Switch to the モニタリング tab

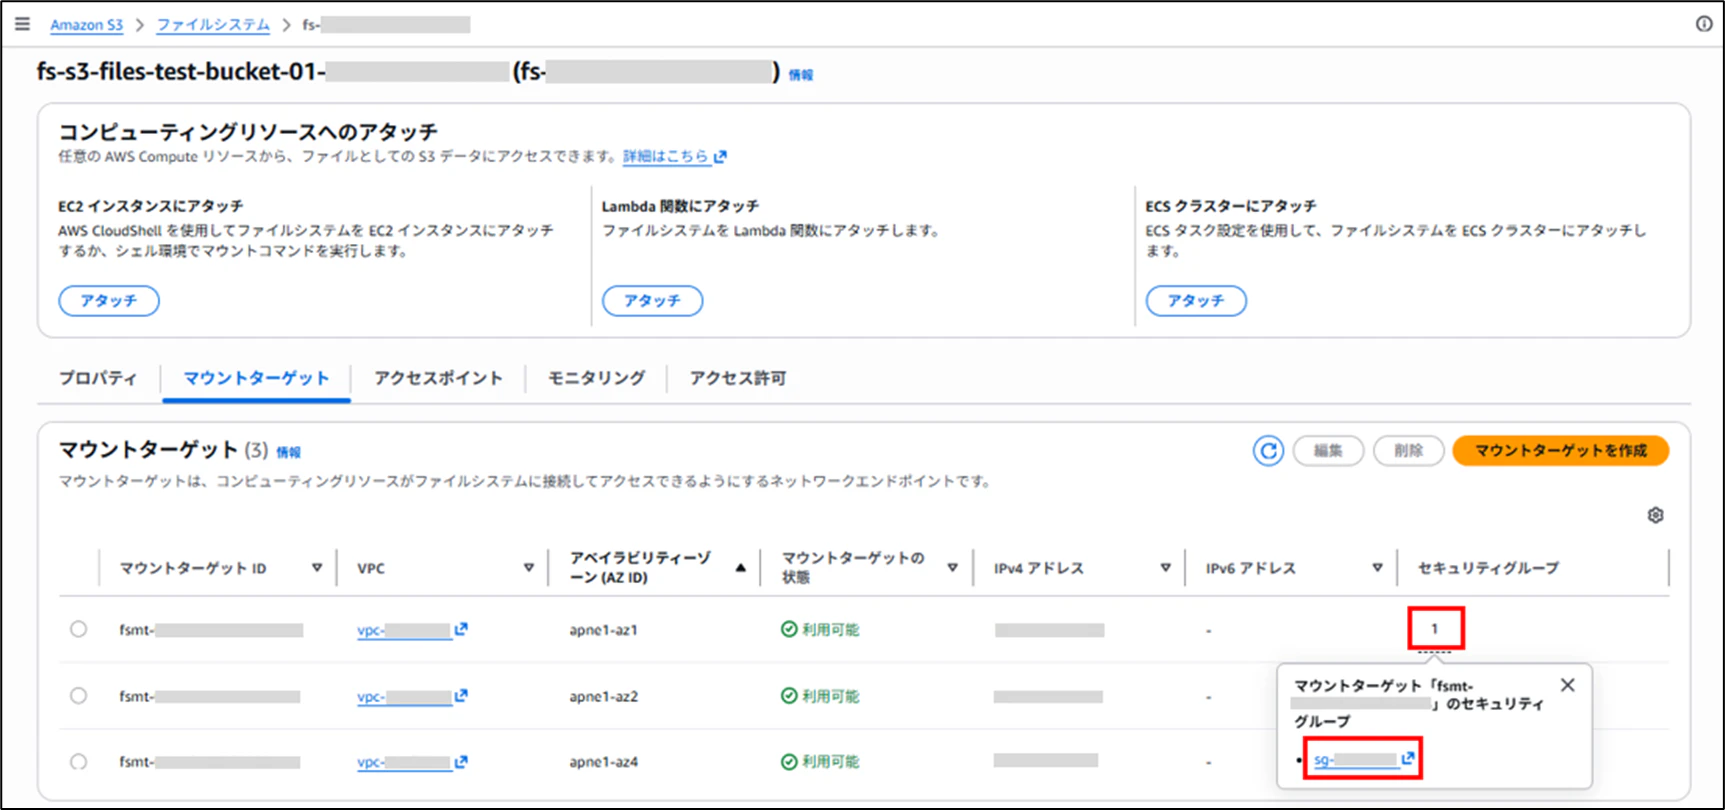[596, 378]
